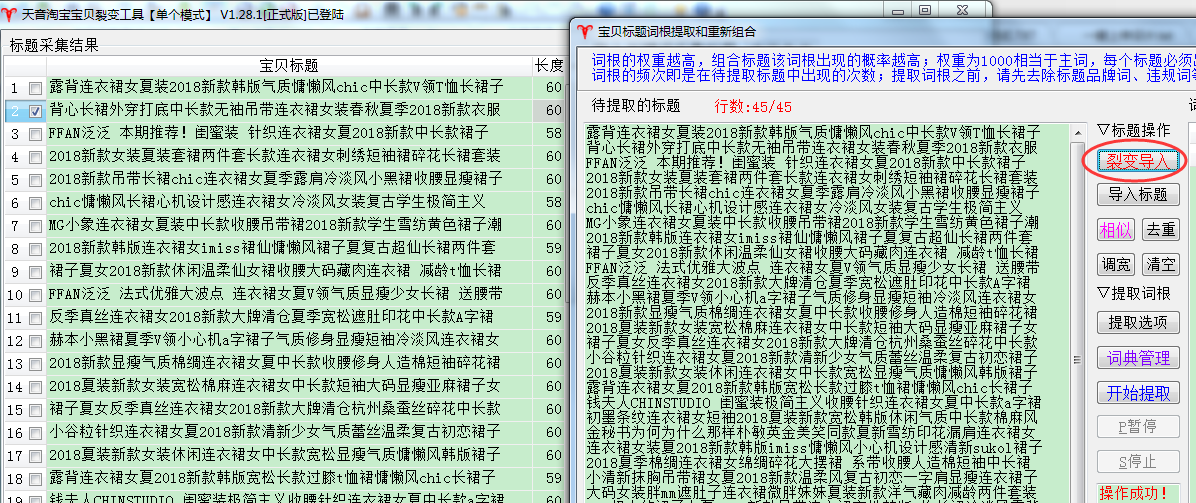
Task: Tick the checkbox for row 5
Action: click(36, 180)
